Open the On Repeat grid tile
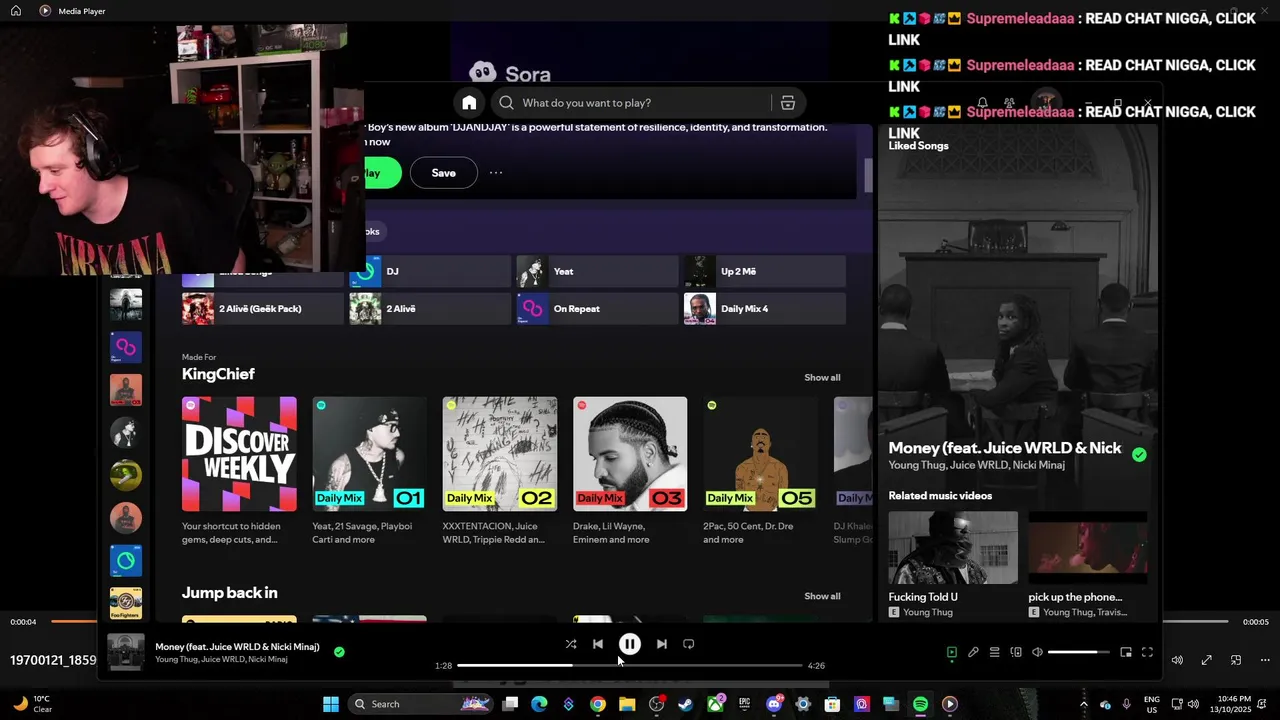This screenshot has width=1280, height=720. pos(597,309)
